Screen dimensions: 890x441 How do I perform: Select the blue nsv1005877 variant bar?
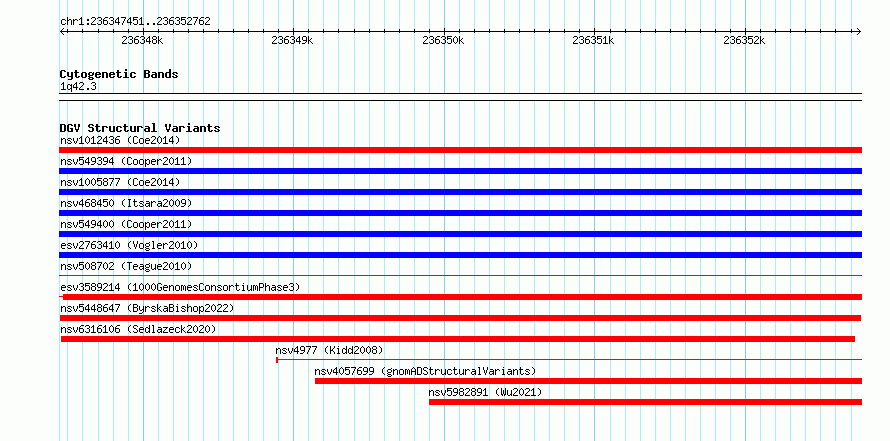click(460, 192)
